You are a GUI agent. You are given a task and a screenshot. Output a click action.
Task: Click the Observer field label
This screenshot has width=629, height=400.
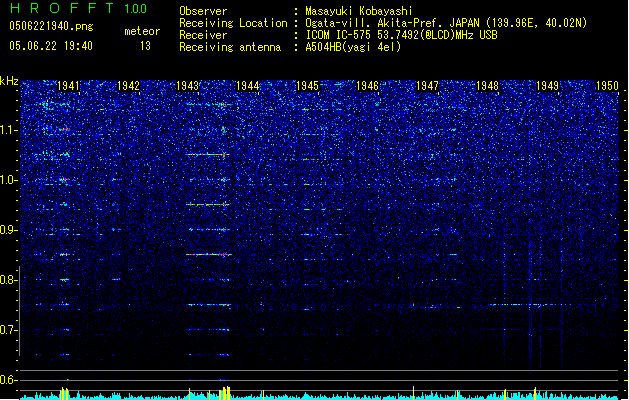pos(203,11)
